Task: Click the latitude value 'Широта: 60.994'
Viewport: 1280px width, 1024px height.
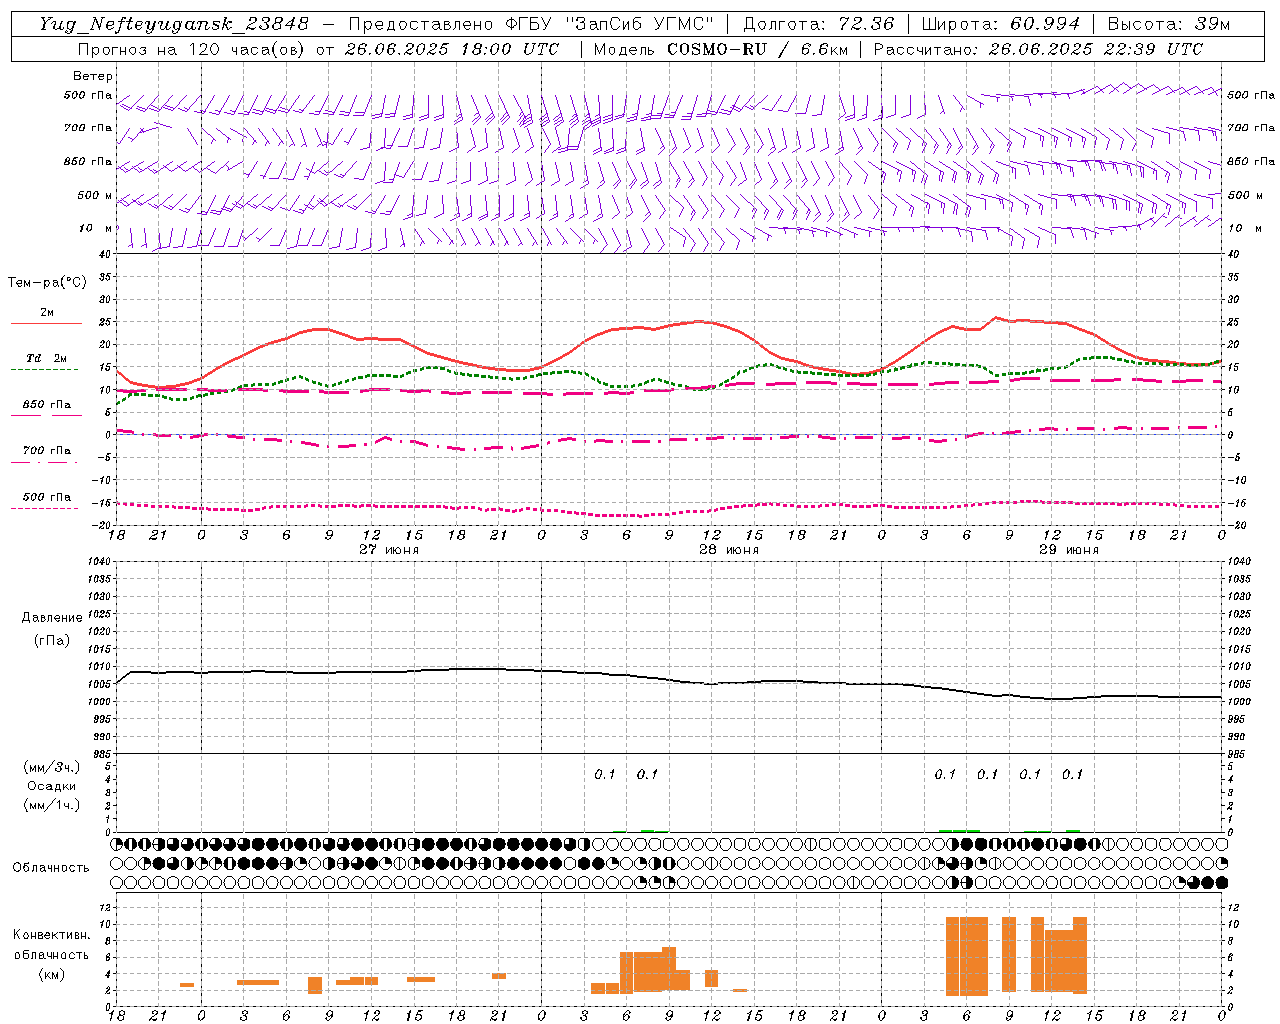Action: (1001, 24)
